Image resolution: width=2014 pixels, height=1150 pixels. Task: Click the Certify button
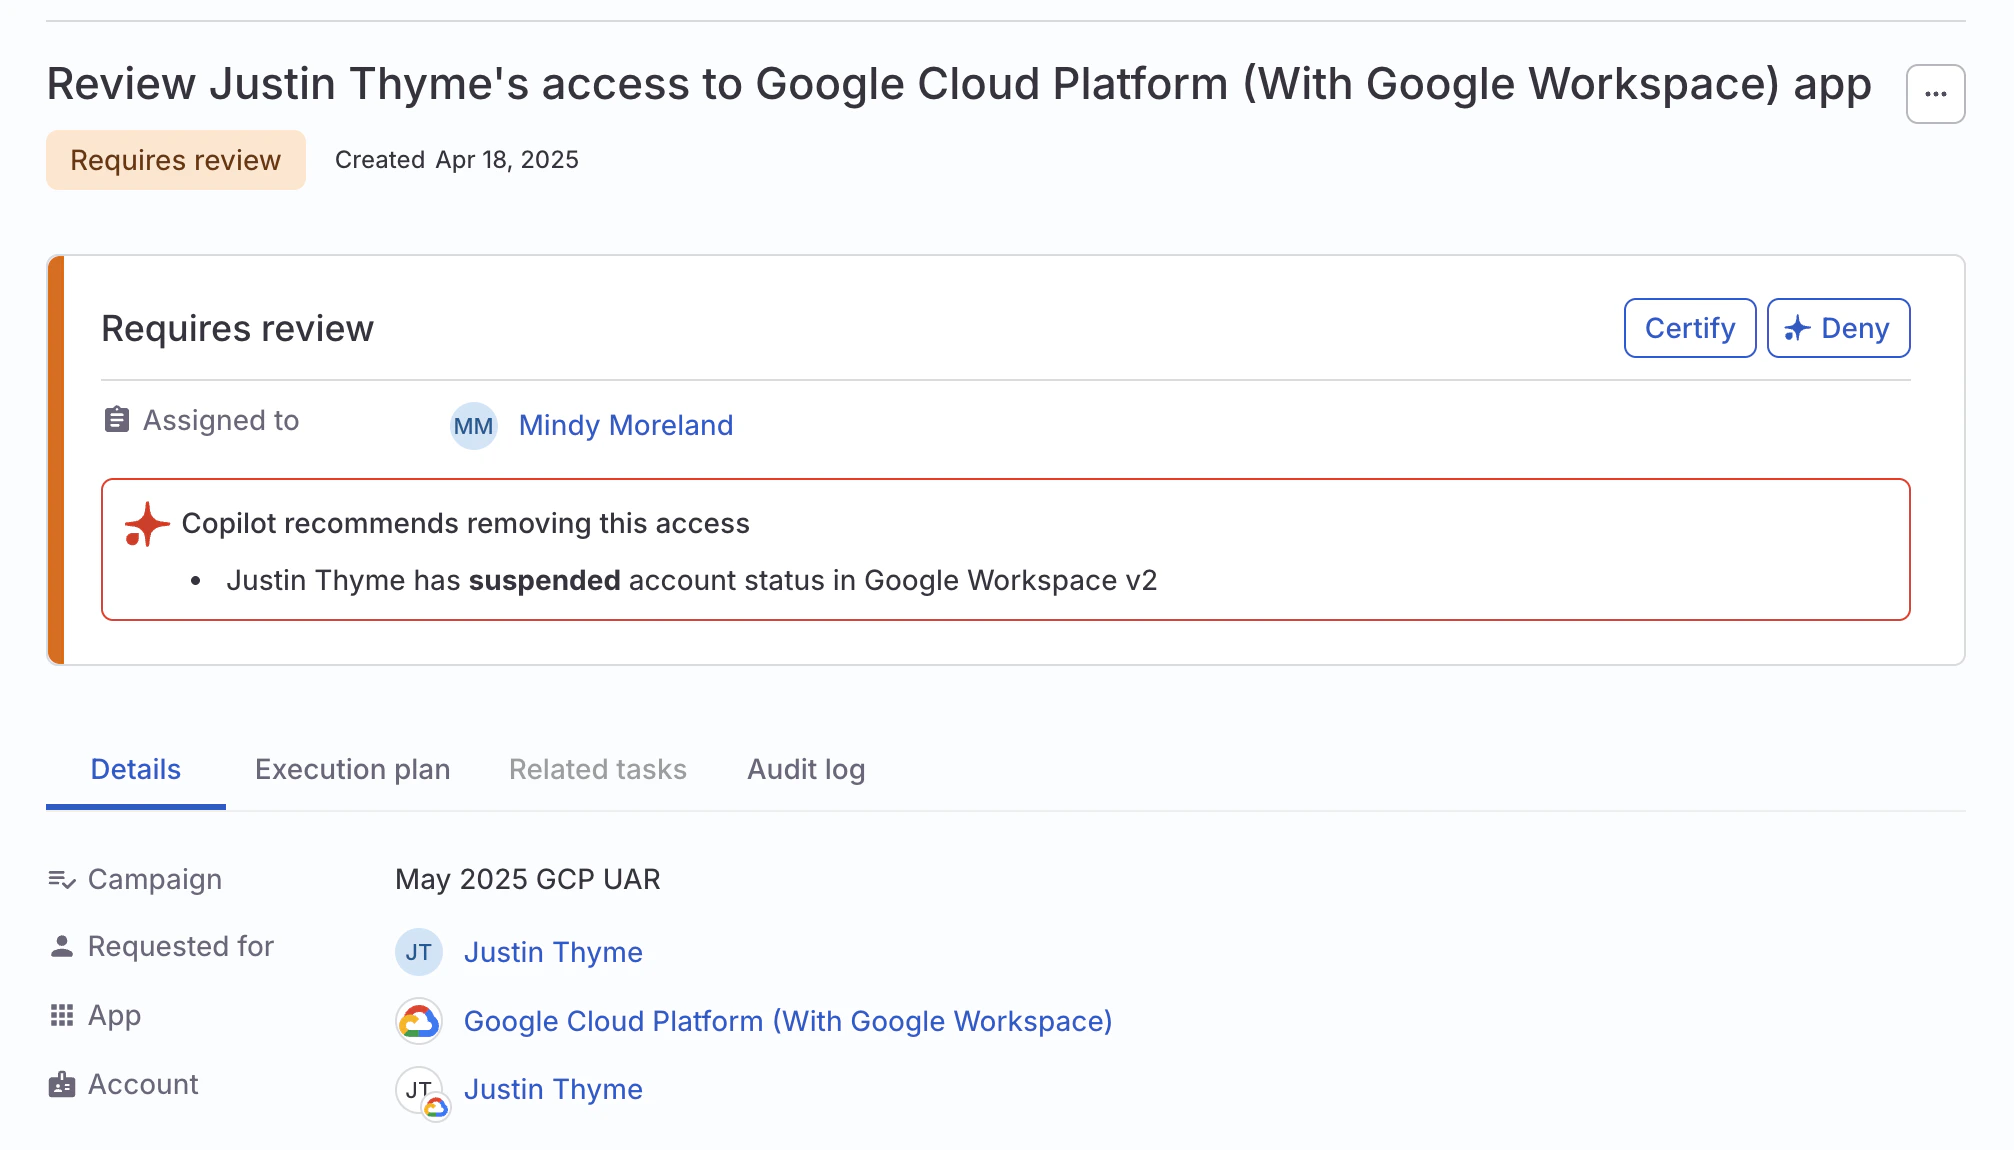[x=1689, y=328]
